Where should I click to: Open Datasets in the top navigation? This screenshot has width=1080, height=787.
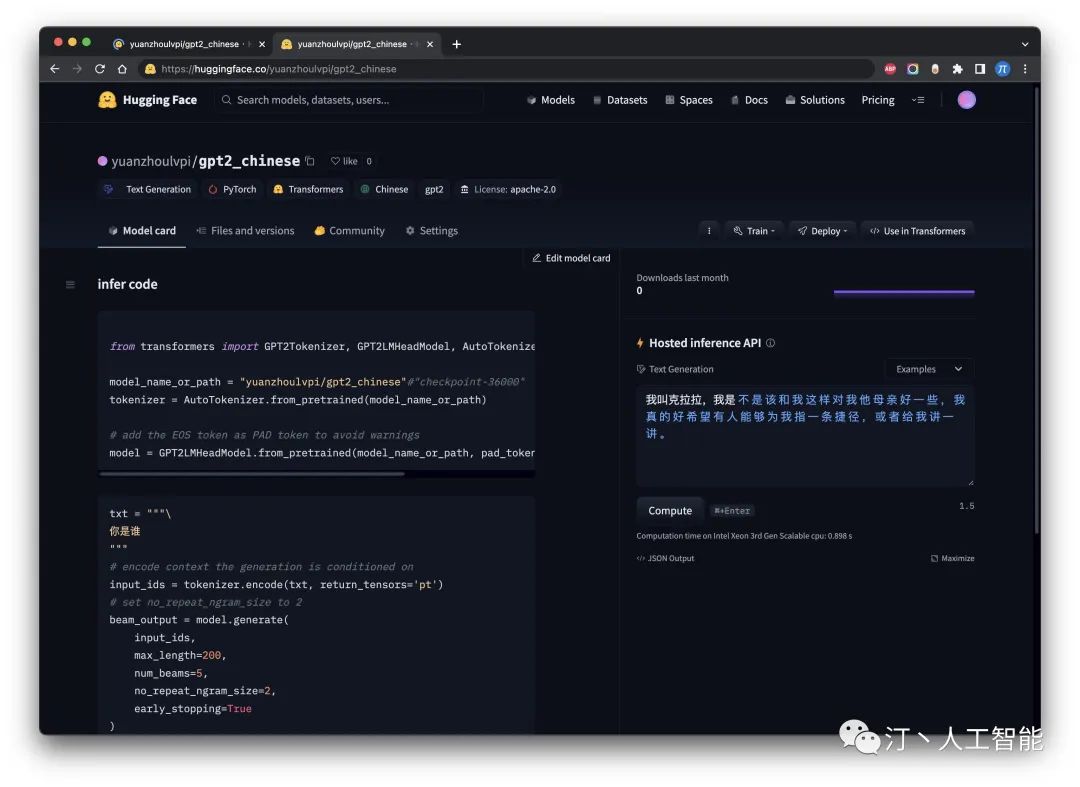click(x=620, y=100)
